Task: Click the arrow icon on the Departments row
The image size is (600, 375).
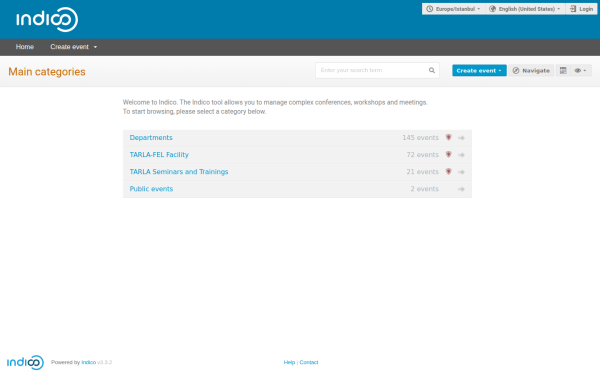Action: coord(461,138)
